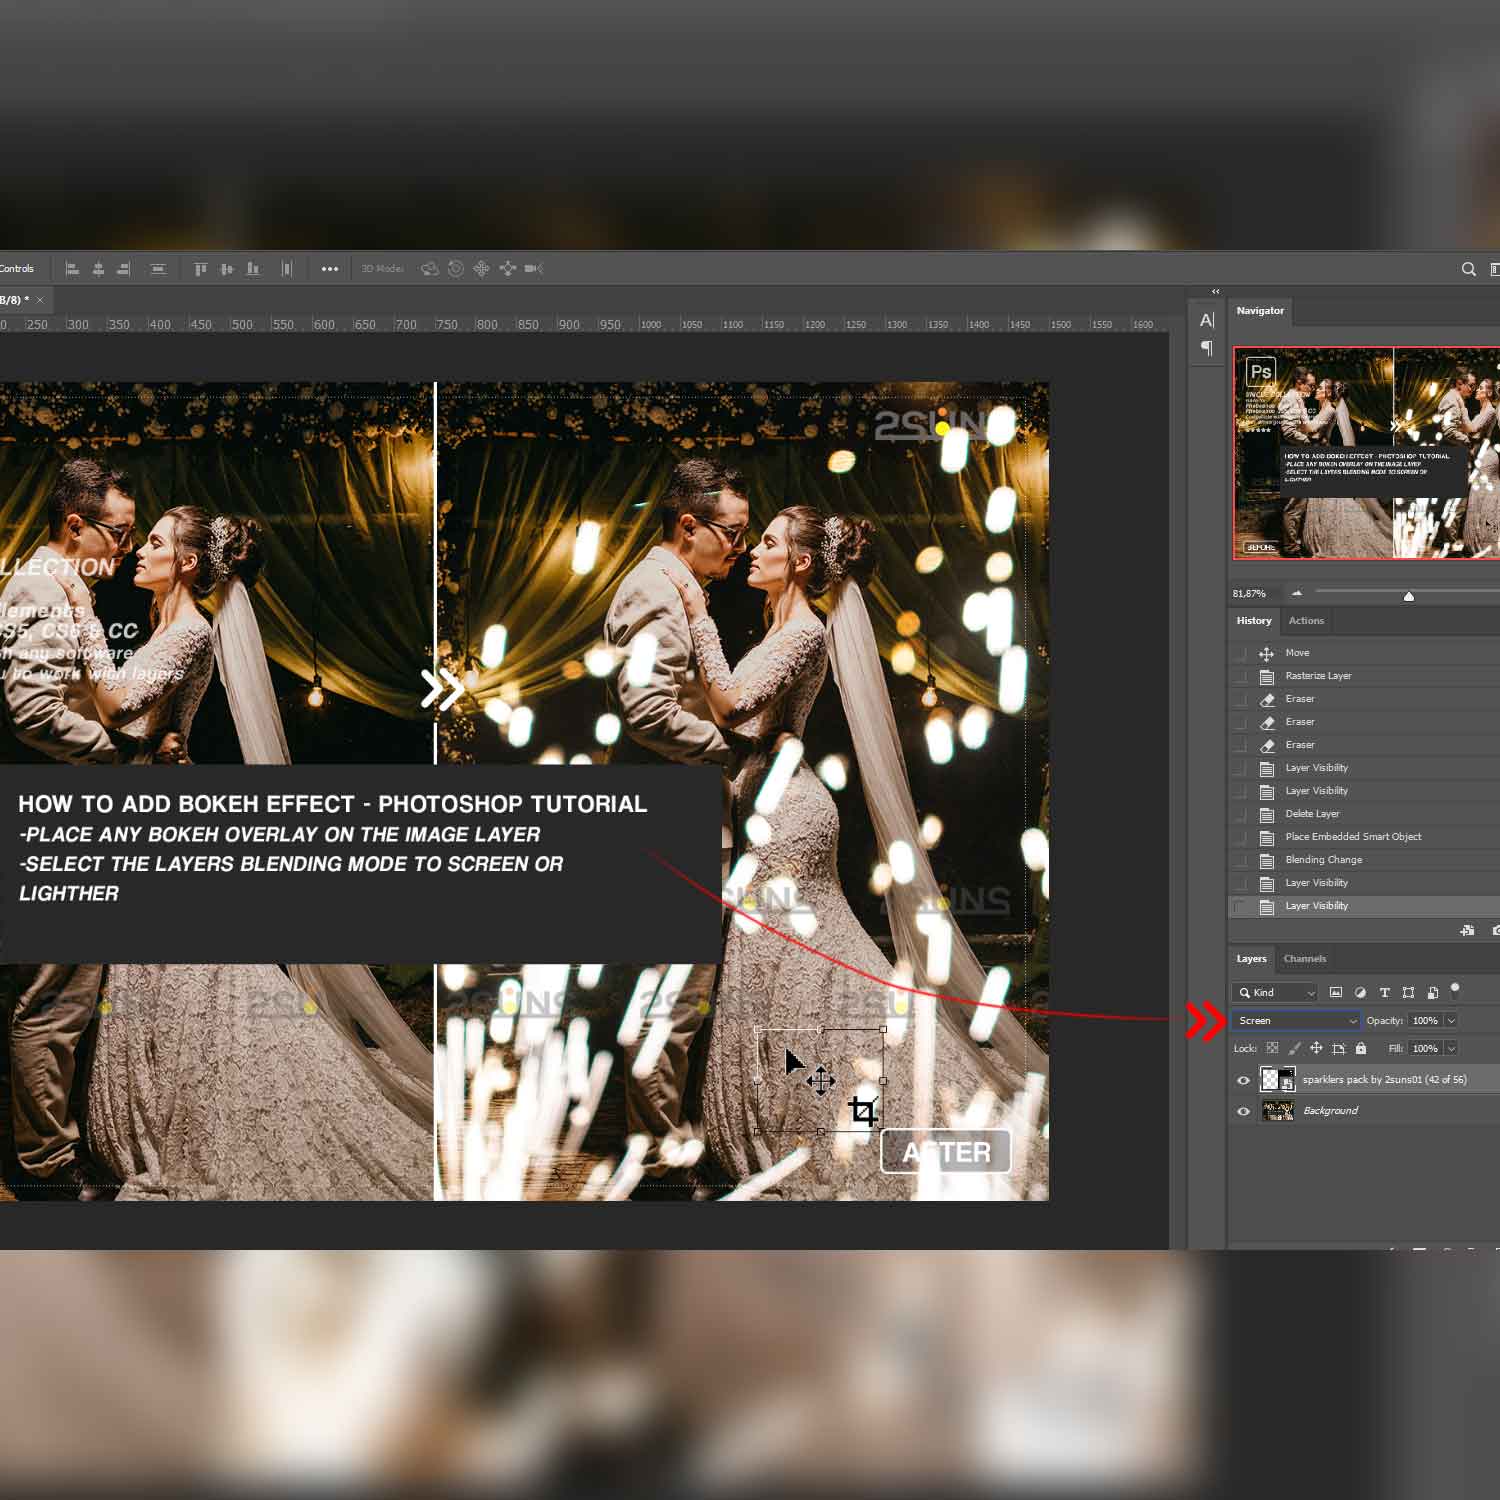The image size is (1500, 1500).
Task: Collapse panels with double-arrow icon
Action: pos(1216,292)
